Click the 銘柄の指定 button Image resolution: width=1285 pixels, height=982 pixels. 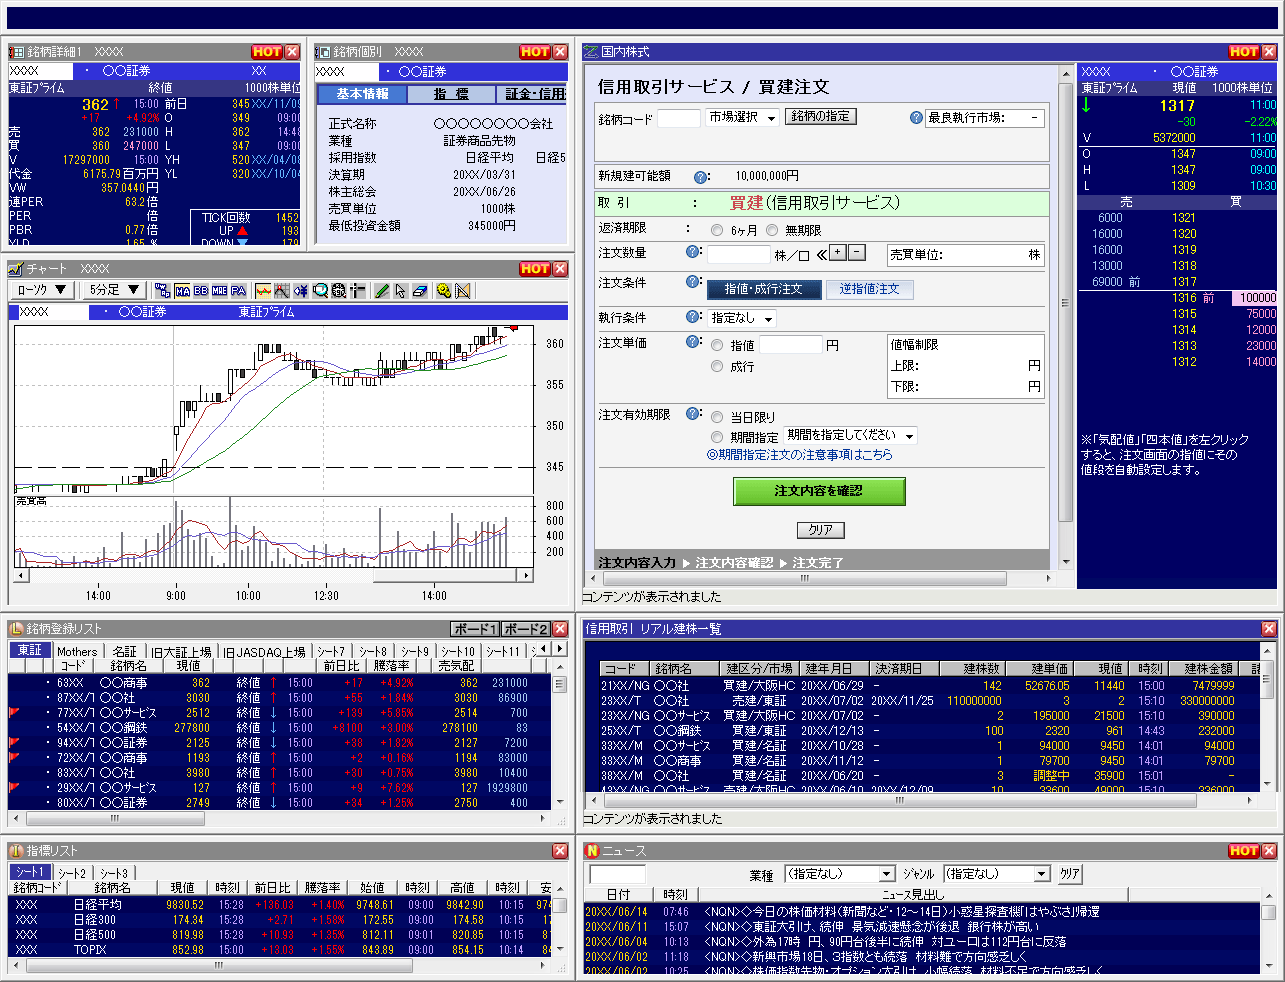[820, 117]
